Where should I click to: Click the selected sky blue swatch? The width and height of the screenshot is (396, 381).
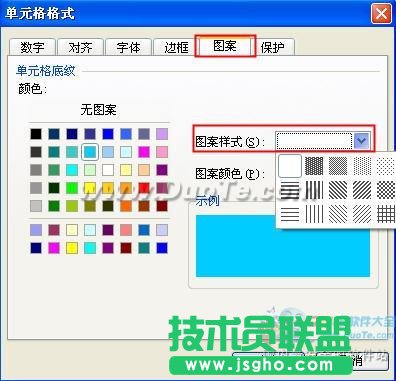(90, 152)
